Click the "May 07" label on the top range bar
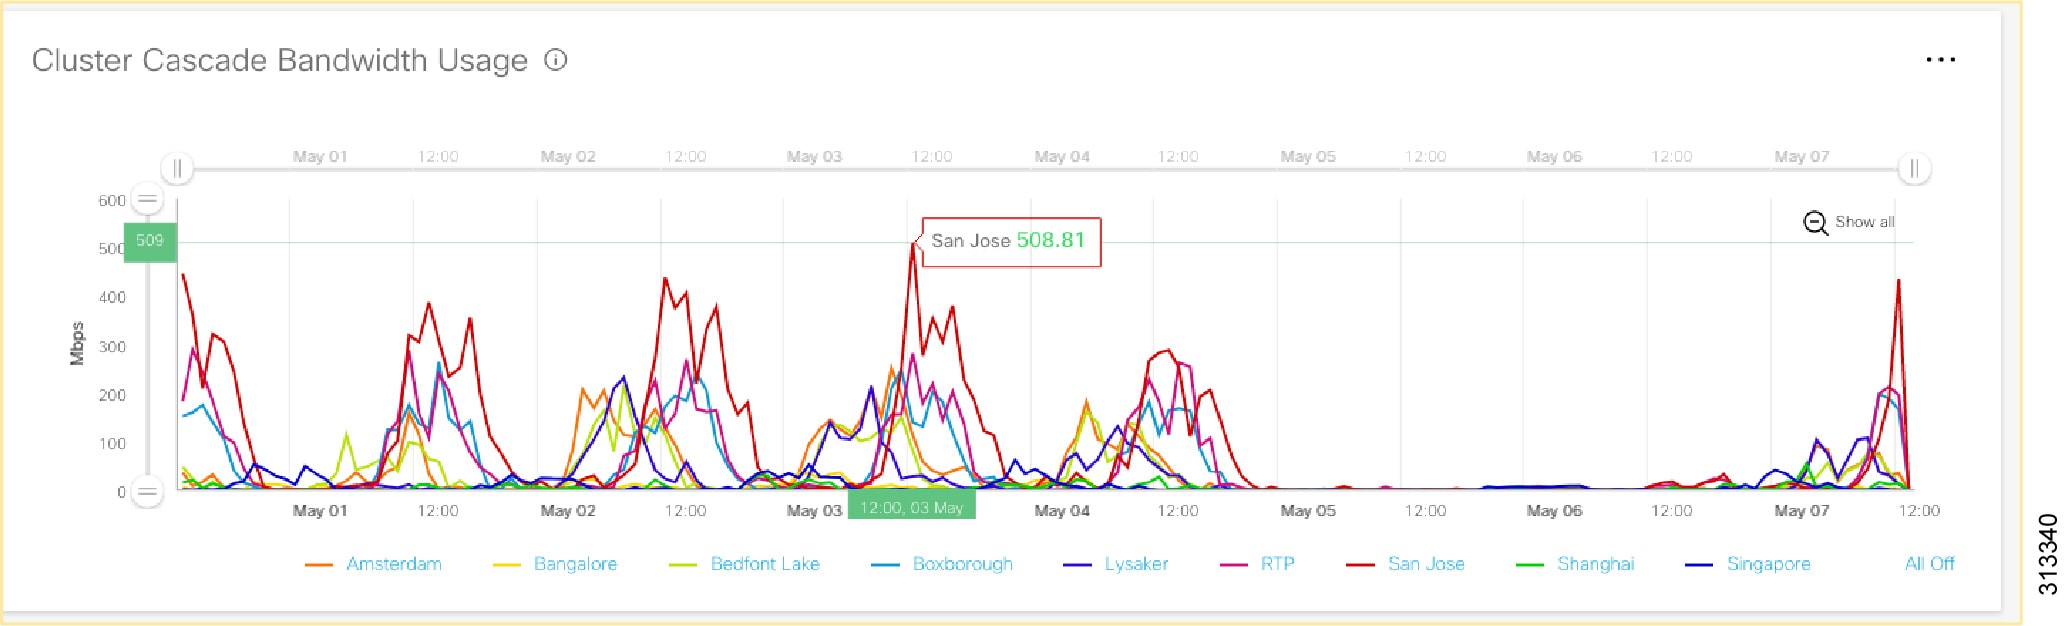Image resolution: width=2065 pixels, height=626 pixels. tap(1802, 156)
